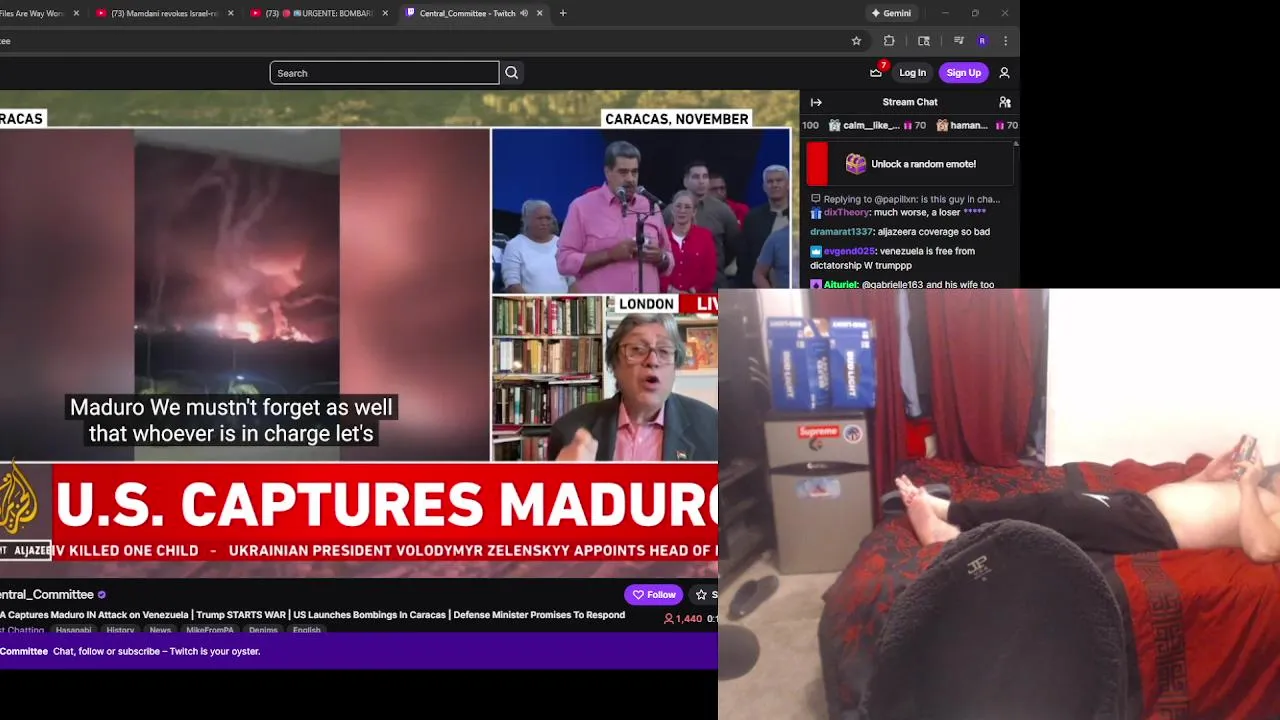
Task: Click the webcam overlay window
Action: click(999, 504)
